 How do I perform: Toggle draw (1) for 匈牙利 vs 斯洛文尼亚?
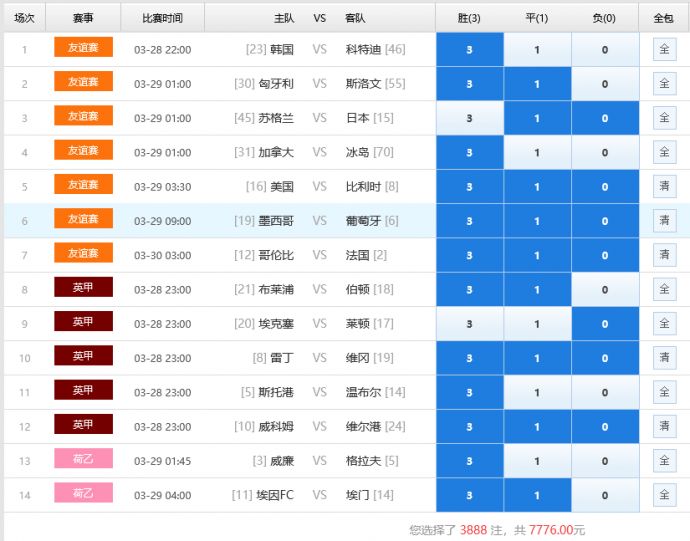pos(537,84)
